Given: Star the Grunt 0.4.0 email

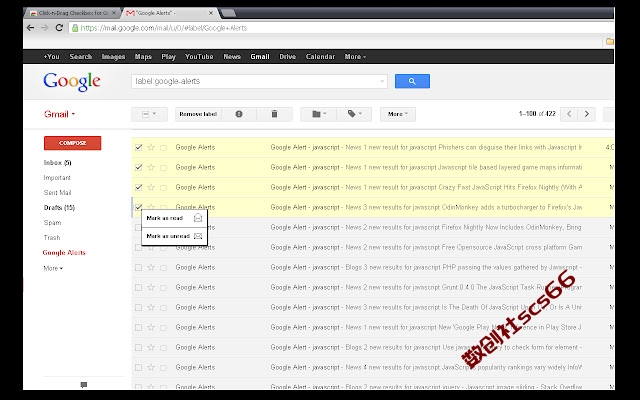Looking at the screenshot, I should [x=151, y=287].
